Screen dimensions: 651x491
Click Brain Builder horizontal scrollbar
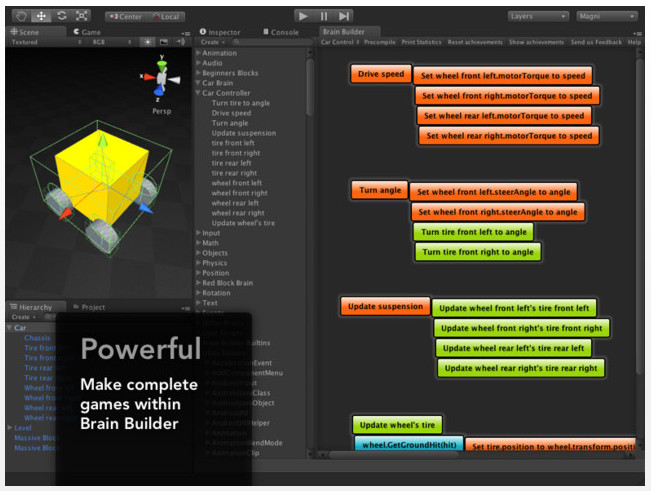click(394, 454)
